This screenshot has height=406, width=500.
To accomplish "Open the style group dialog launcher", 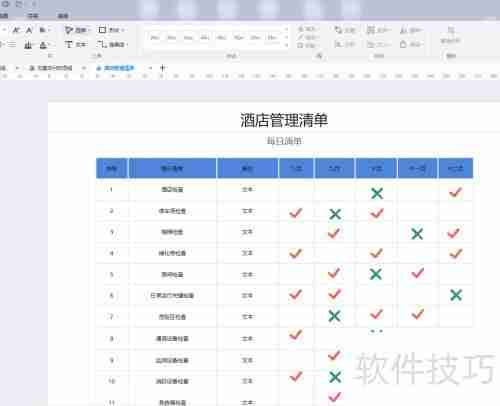I will pos(319,56).
